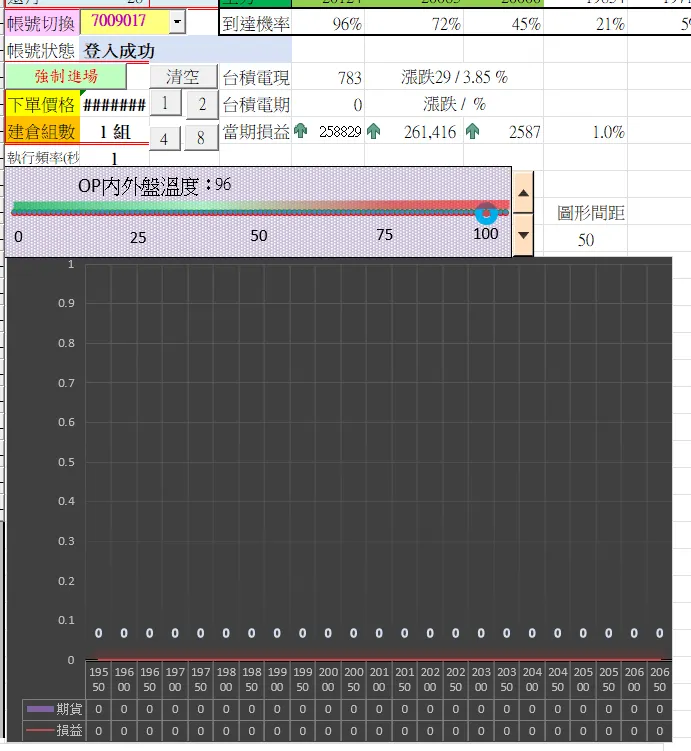Click 到達機率 72% cell
Viewport: 691px width, 751px height.
coord(414,23)
